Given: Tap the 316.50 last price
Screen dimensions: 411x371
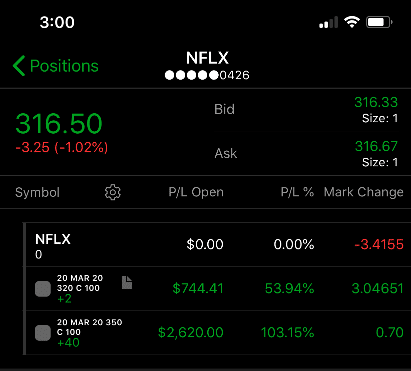Looking at the screenshot, I should click(x=59, y=124).
